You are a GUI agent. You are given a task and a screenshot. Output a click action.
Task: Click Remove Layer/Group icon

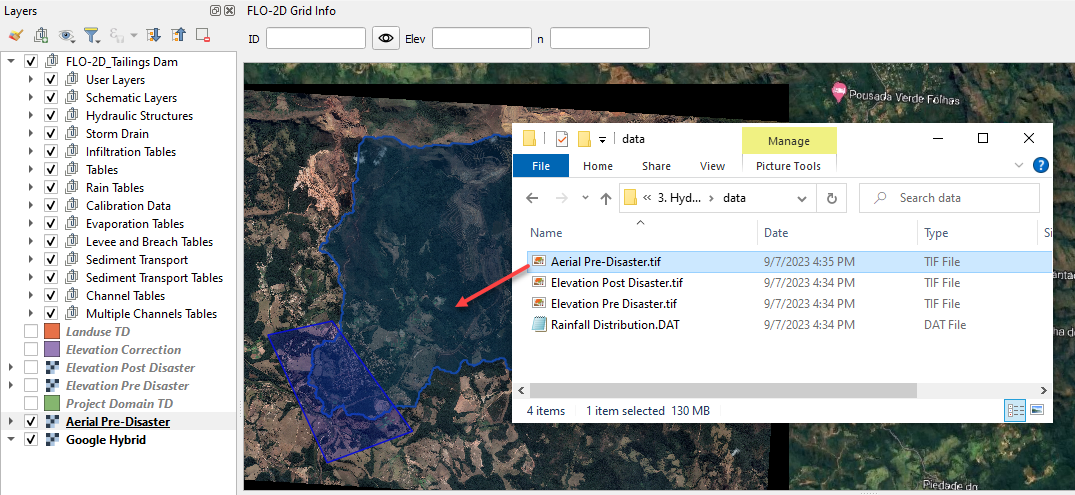pos(203,35)
